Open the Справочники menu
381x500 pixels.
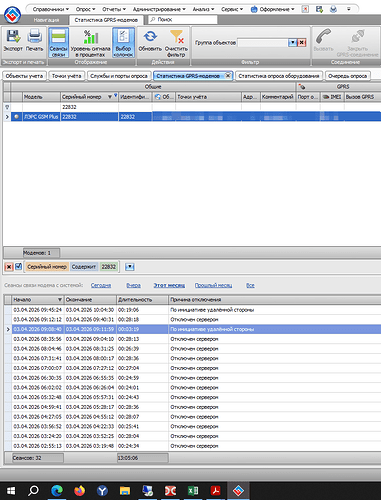point(51,9)
